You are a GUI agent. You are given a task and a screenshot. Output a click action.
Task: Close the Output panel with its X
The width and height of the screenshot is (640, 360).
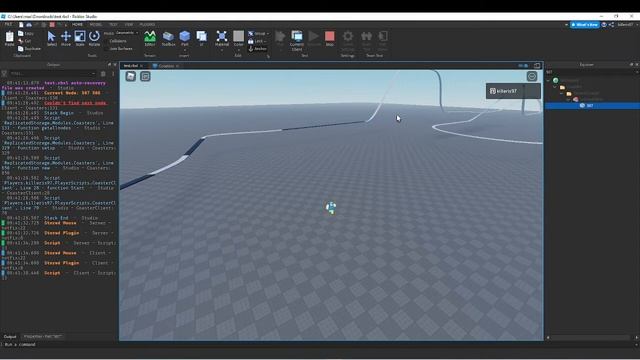click(x=115, y=64)
